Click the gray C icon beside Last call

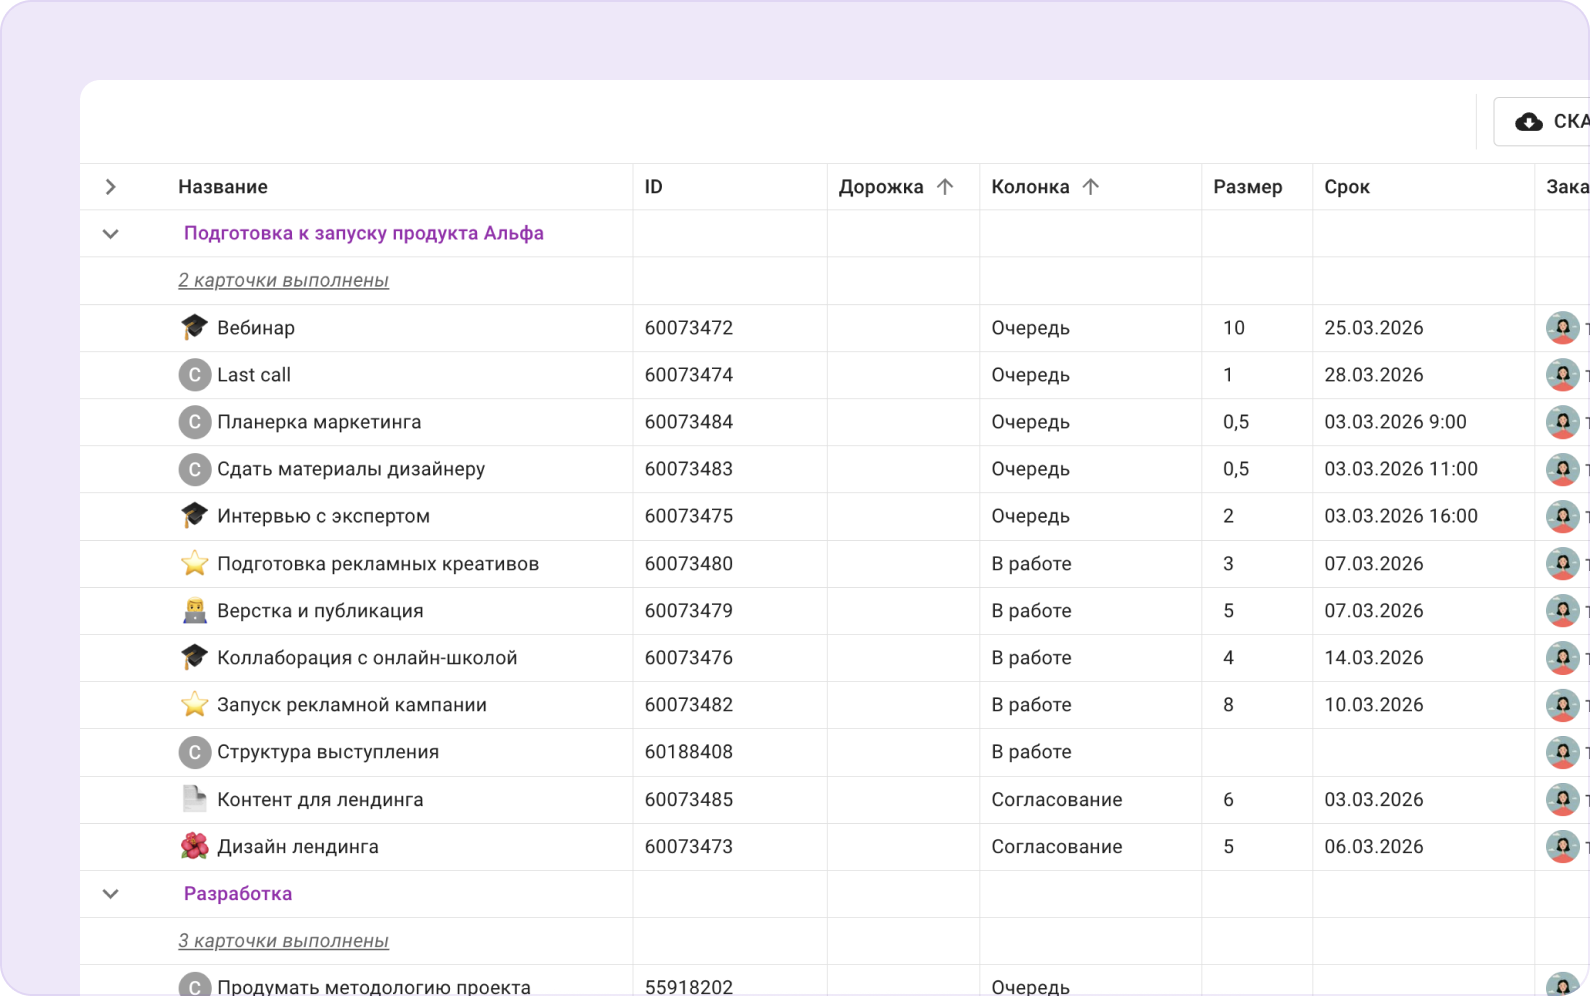tap(194, 375)
